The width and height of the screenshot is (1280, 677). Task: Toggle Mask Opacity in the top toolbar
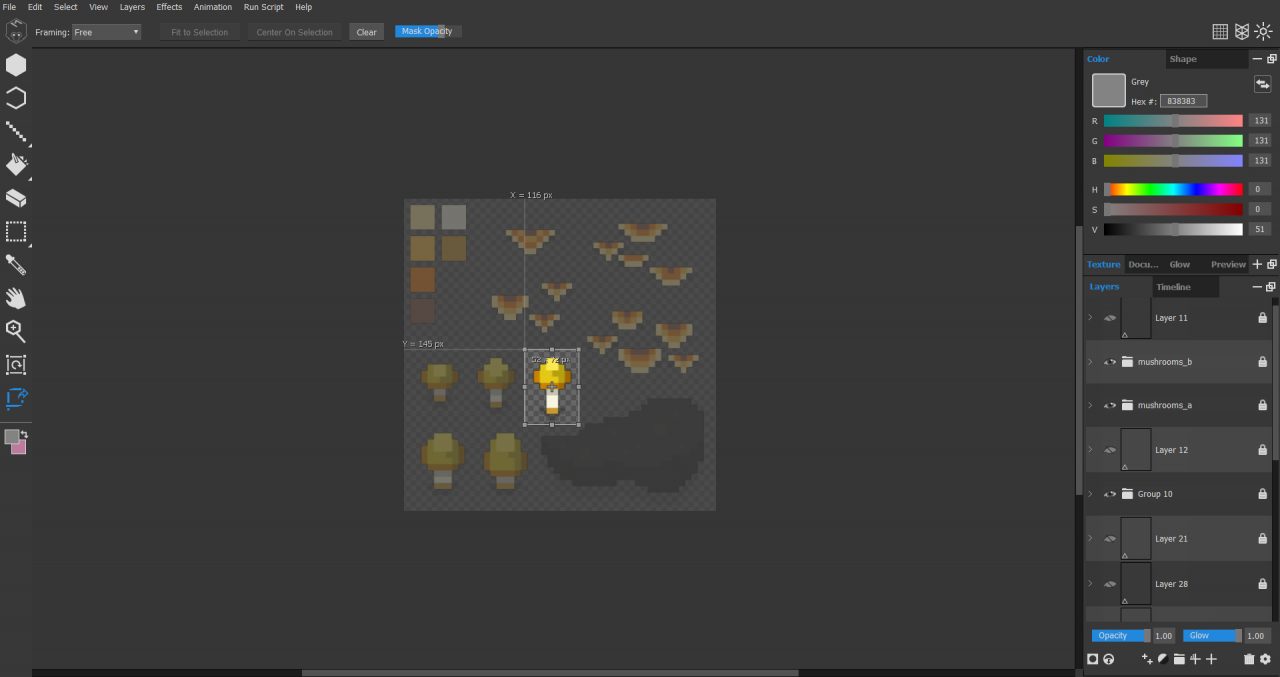click(427, 31)
